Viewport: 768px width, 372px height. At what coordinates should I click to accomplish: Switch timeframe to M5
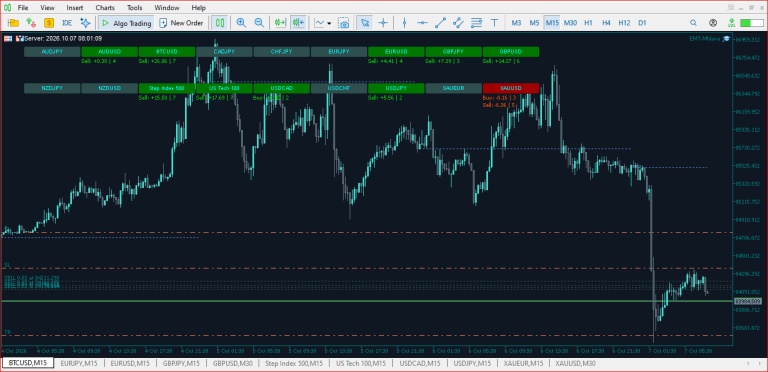(534, 23)
